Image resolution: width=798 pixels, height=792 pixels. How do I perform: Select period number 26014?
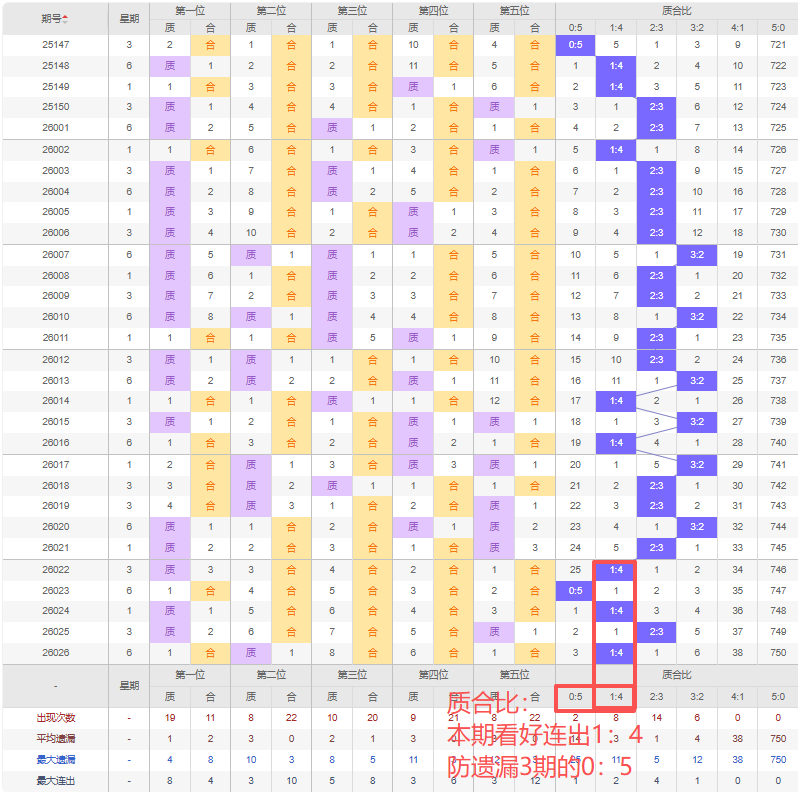pos(55,401)
